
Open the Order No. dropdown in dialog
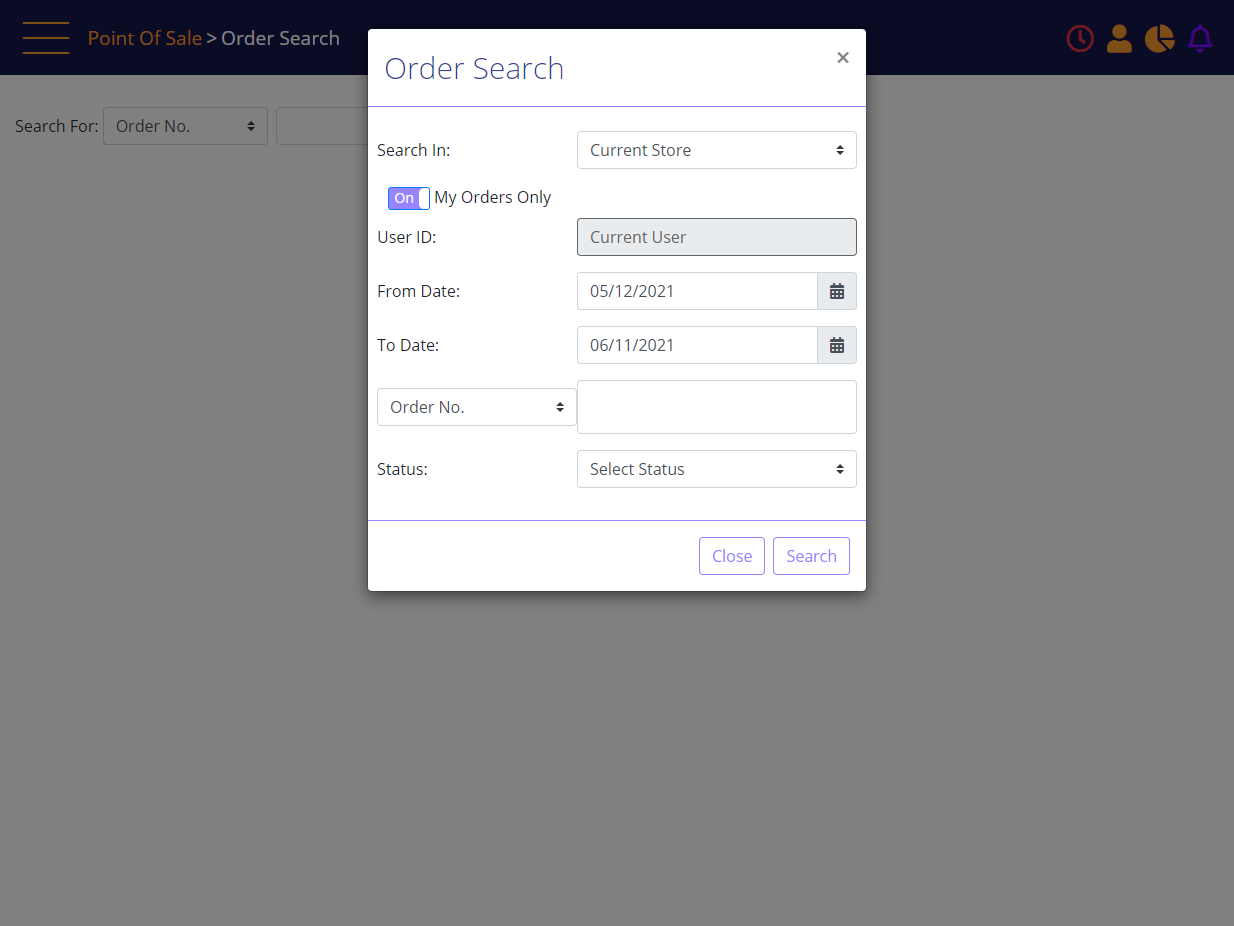pos(477,407)
